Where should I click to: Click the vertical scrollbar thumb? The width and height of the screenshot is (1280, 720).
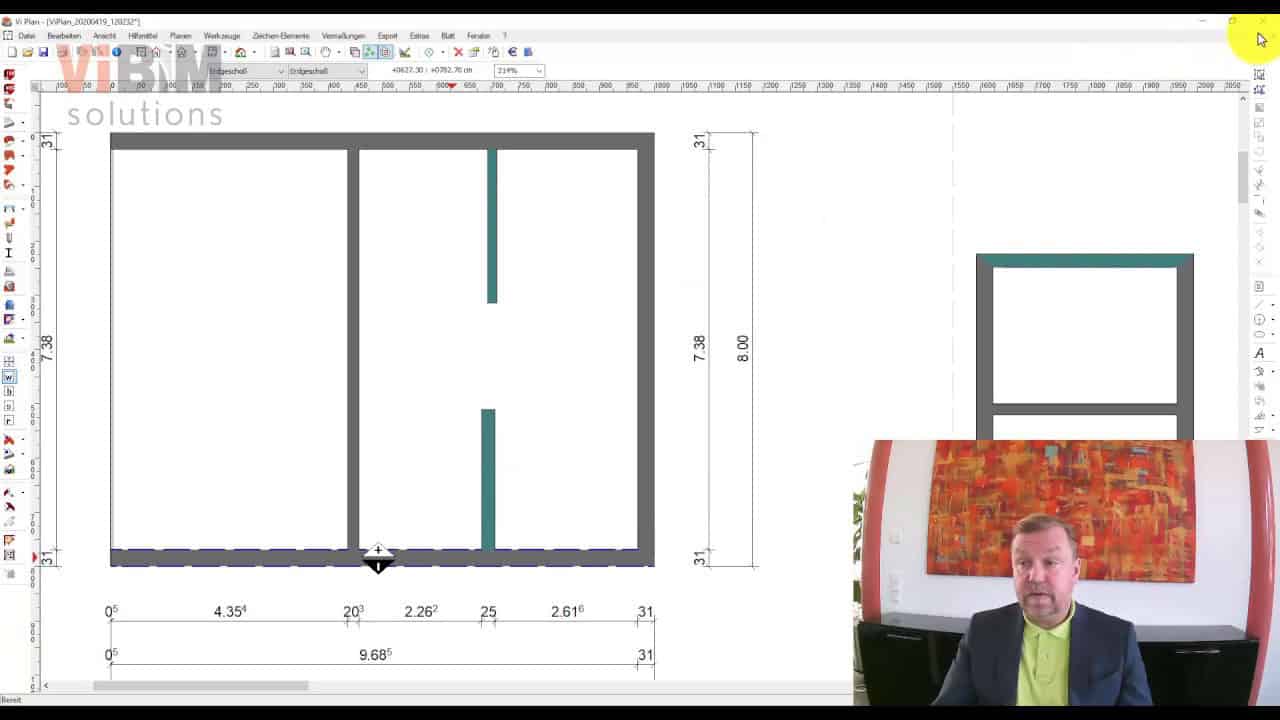tap(1243, 177)
